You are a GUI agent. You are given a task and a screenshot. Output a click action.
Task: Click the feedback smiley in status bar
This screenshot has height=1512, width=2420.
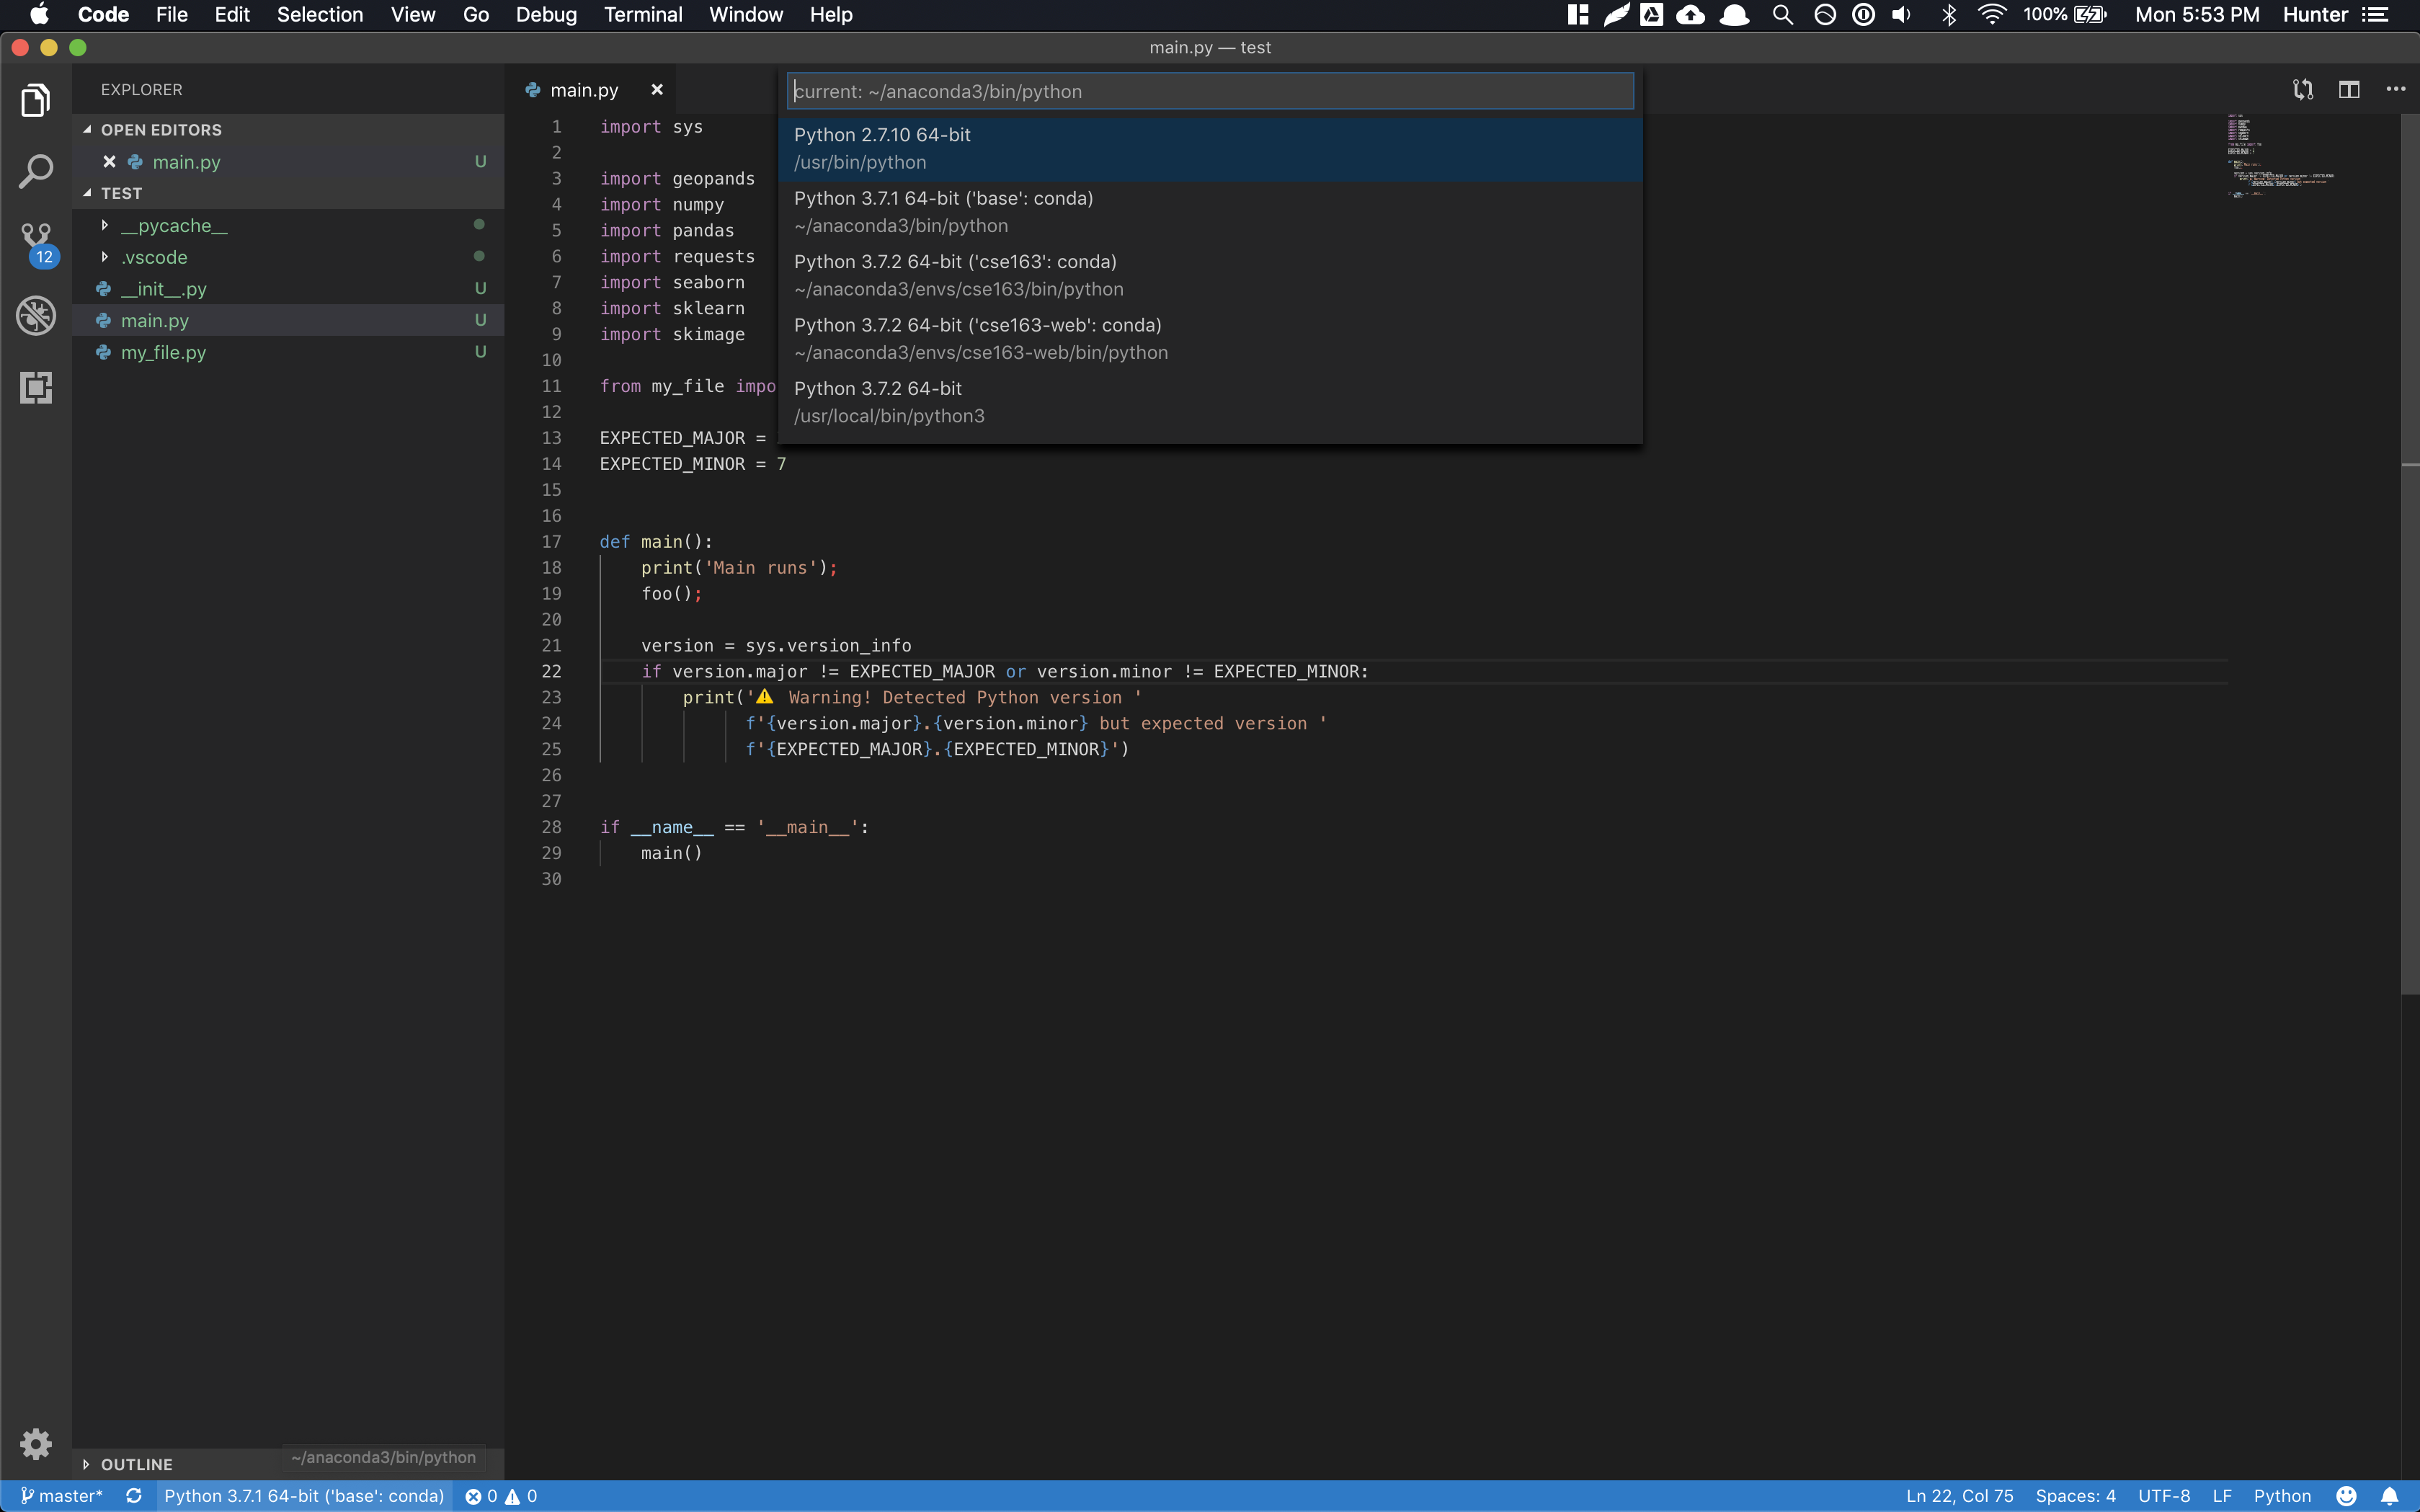[x=2346, y=1496]
